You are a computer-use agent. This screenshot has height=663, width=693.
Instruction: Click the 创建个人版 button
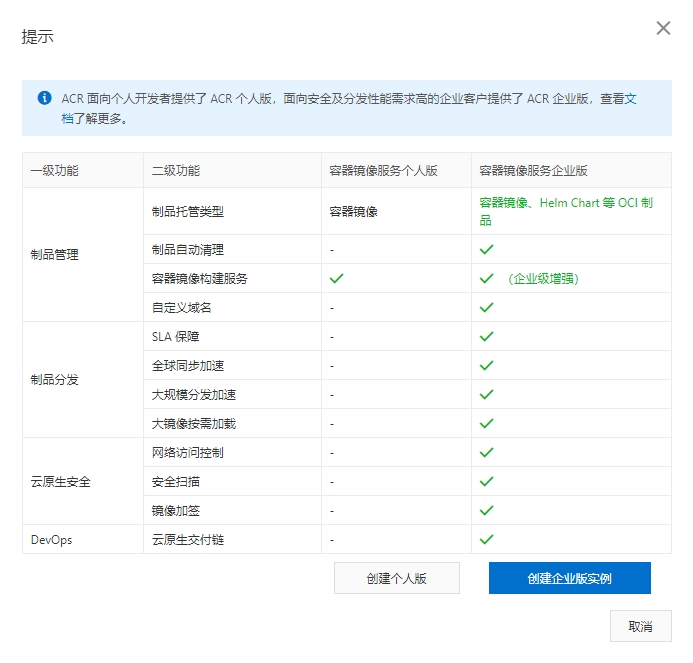coord(396,578)
